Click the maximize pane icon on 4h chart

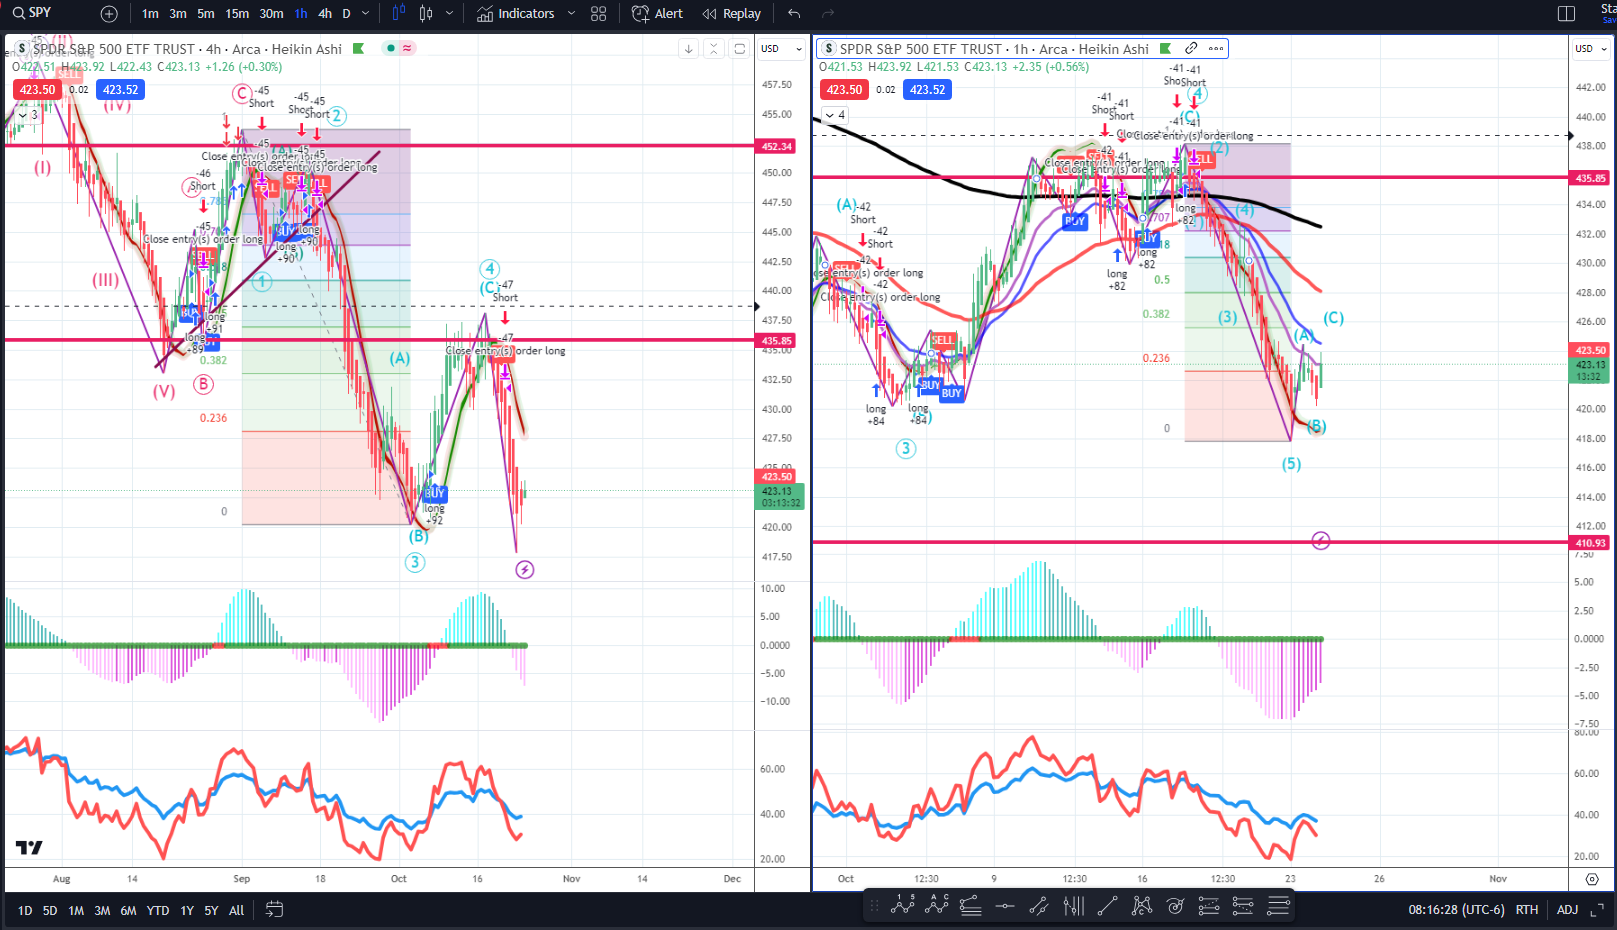pyautogui.click(x=739, y=48)
